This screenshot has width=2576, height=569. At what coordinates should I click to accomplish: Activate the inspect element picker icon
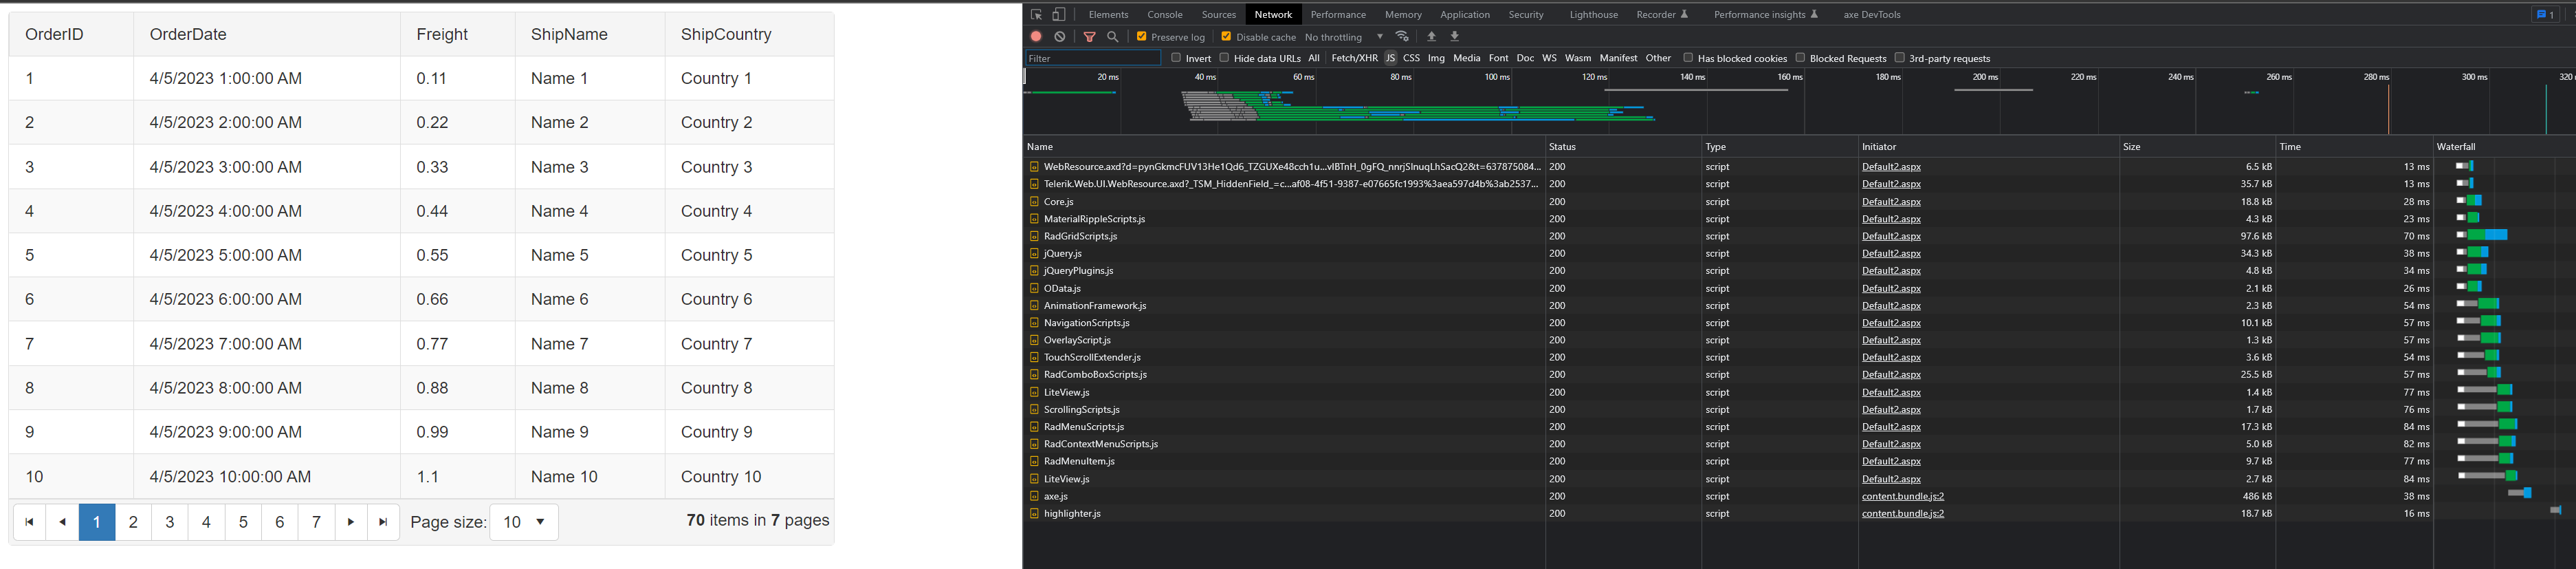[x=1036, y=14]
